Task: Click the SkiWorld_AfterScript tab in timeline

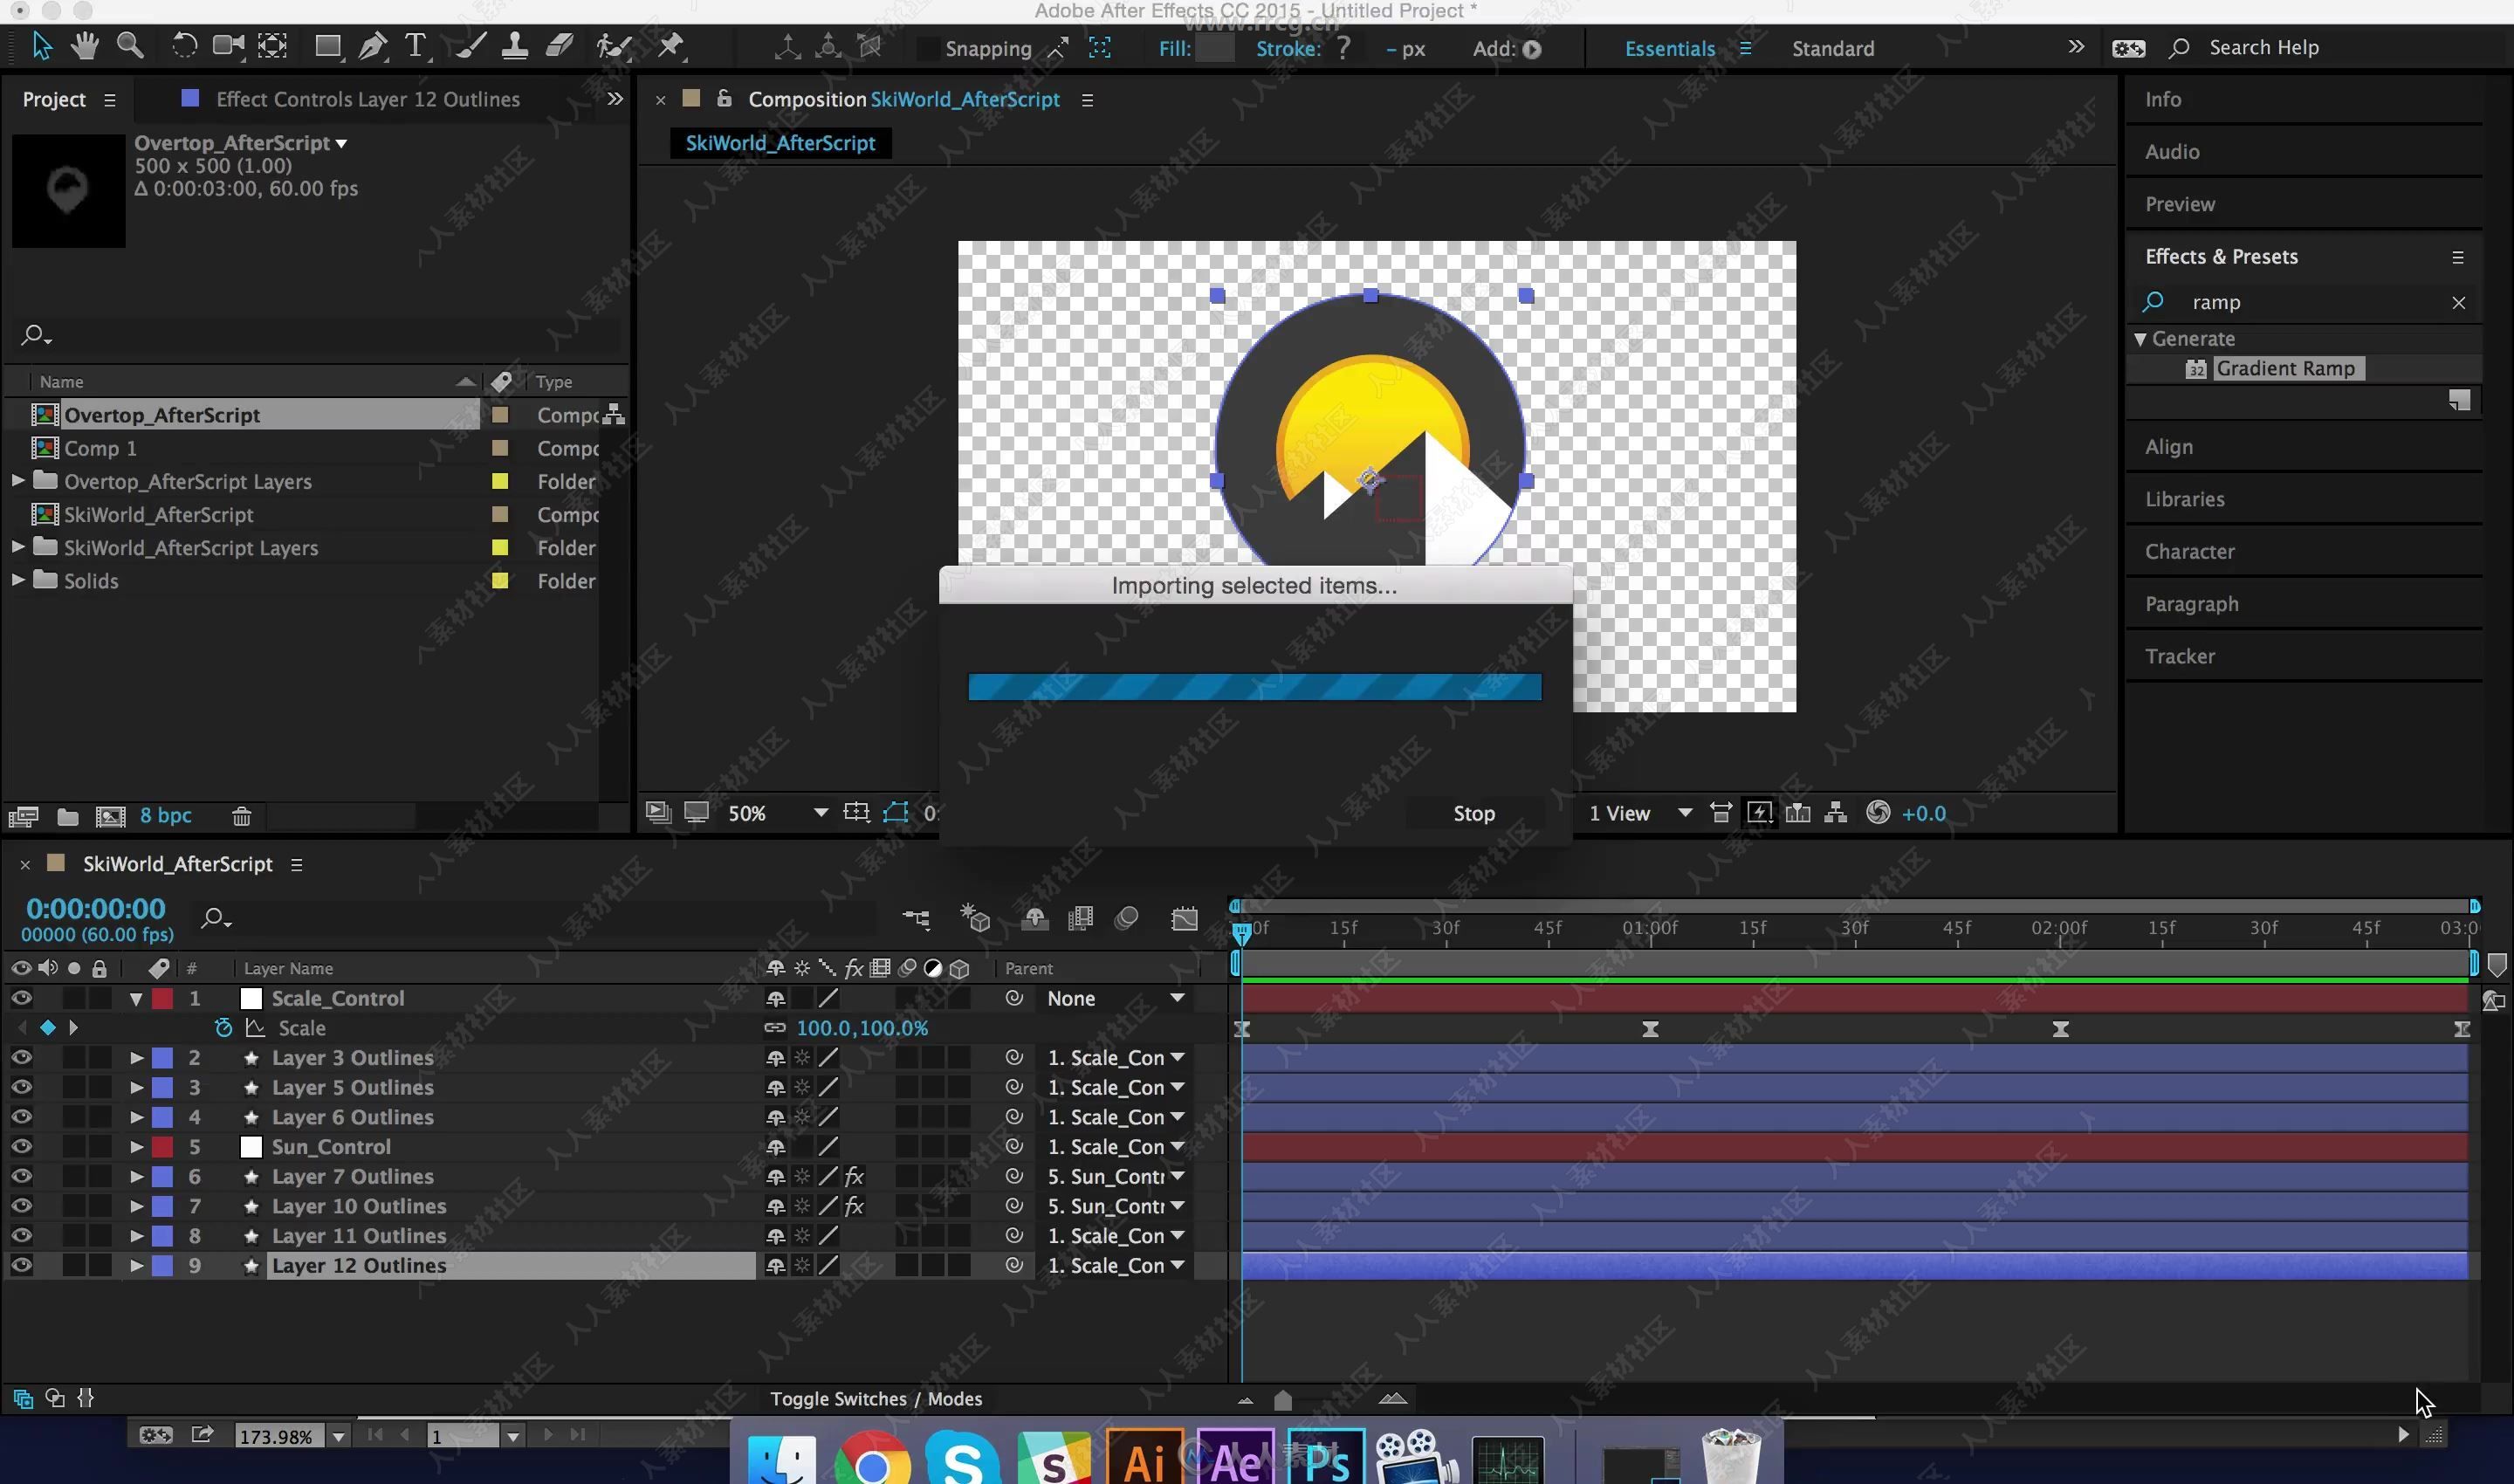Action: (175, 862)
